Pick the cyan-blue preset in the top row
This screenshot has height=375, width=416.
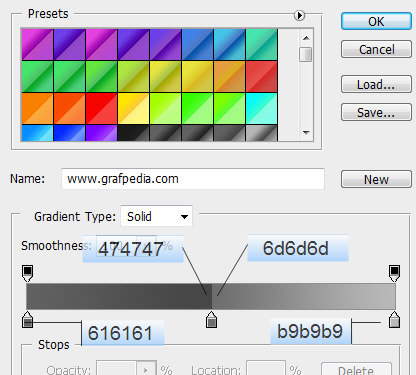coord(230,45)
